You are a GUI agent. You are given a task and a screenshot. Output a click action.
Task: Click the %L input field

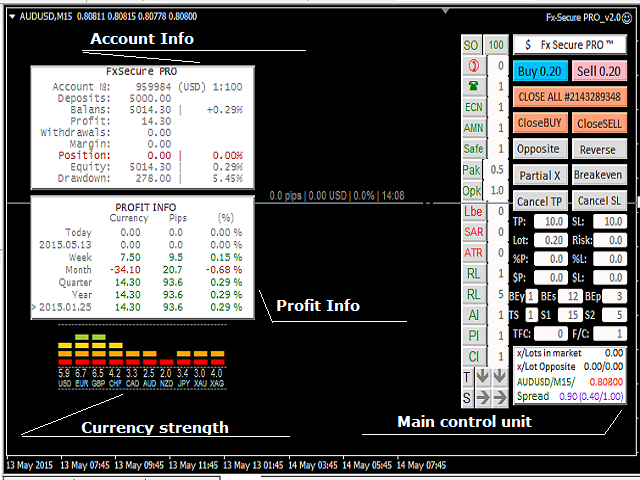pos(610,259)
